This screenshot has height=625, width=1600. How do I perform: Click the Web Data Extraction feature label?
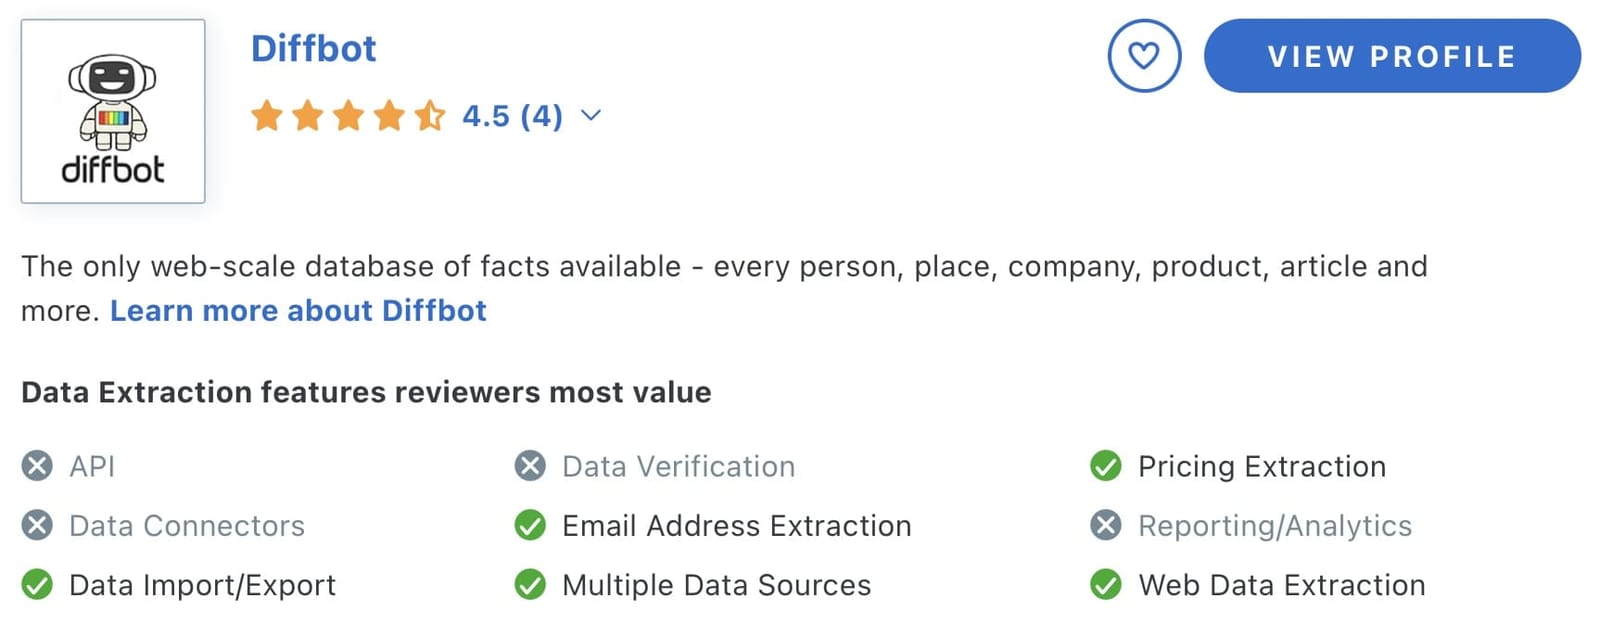1282,585
